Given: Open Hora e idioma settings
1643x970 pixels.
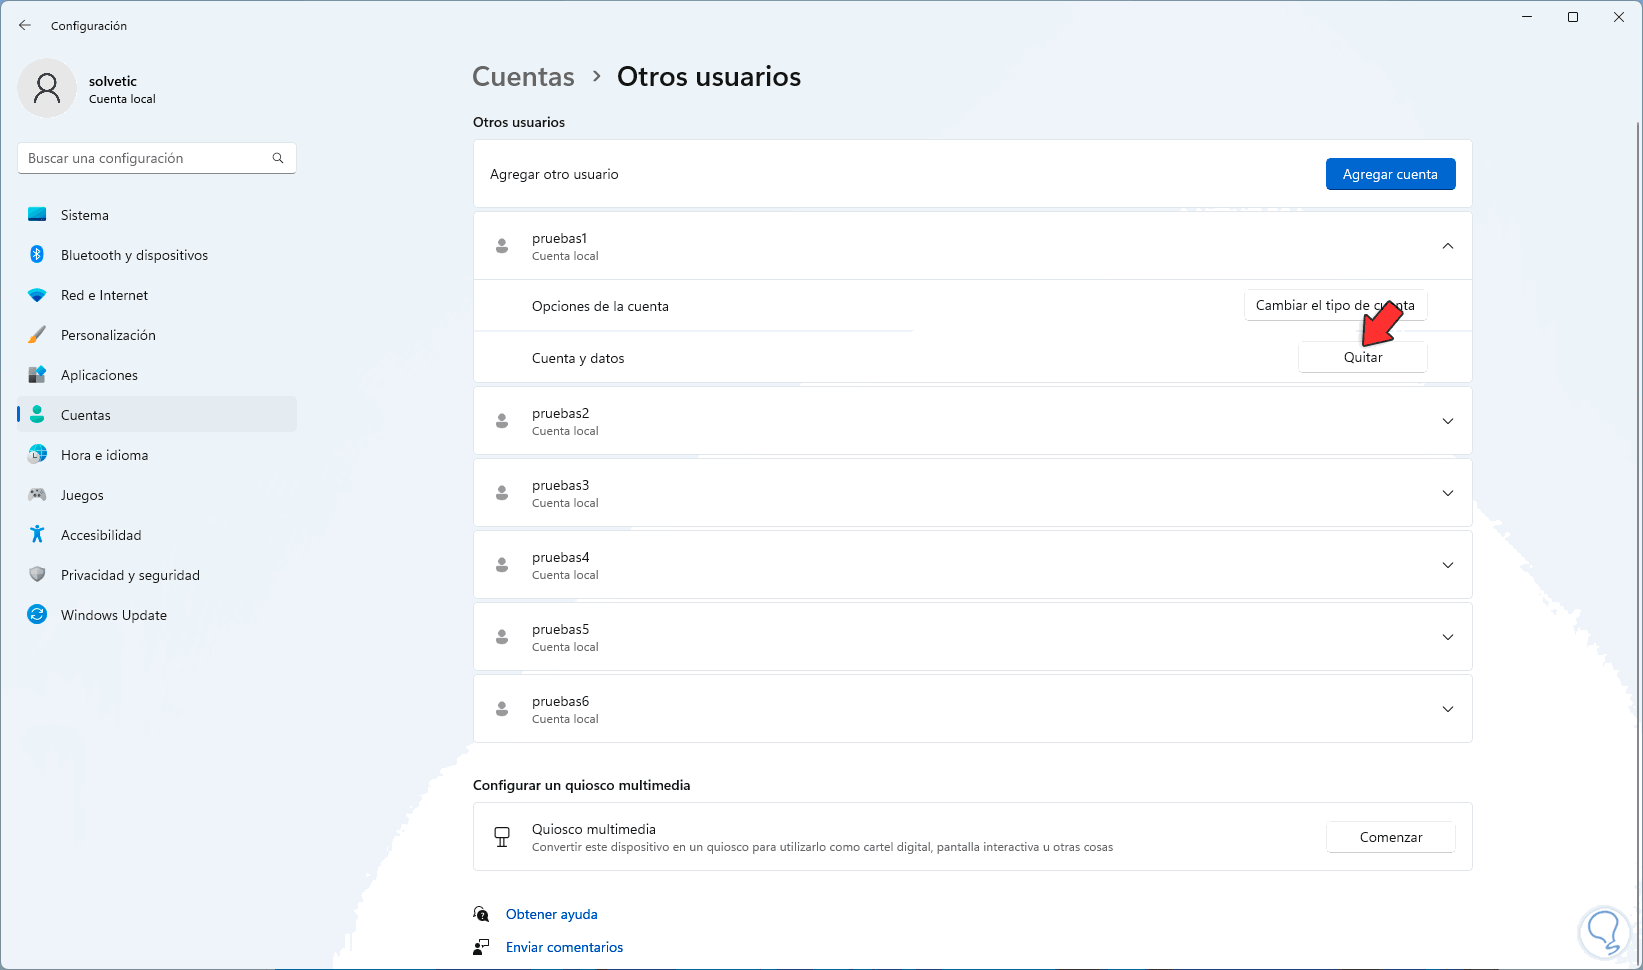Looking at the screenshot, I should tap(104, 455).
